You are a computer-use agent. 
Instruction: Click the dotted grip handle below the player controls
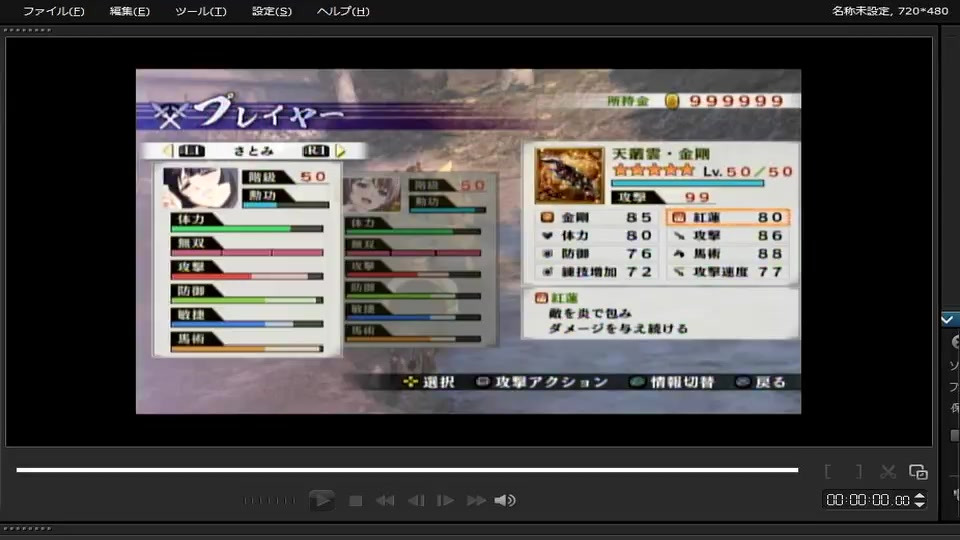pyautogui.click(x=28, y=528)
